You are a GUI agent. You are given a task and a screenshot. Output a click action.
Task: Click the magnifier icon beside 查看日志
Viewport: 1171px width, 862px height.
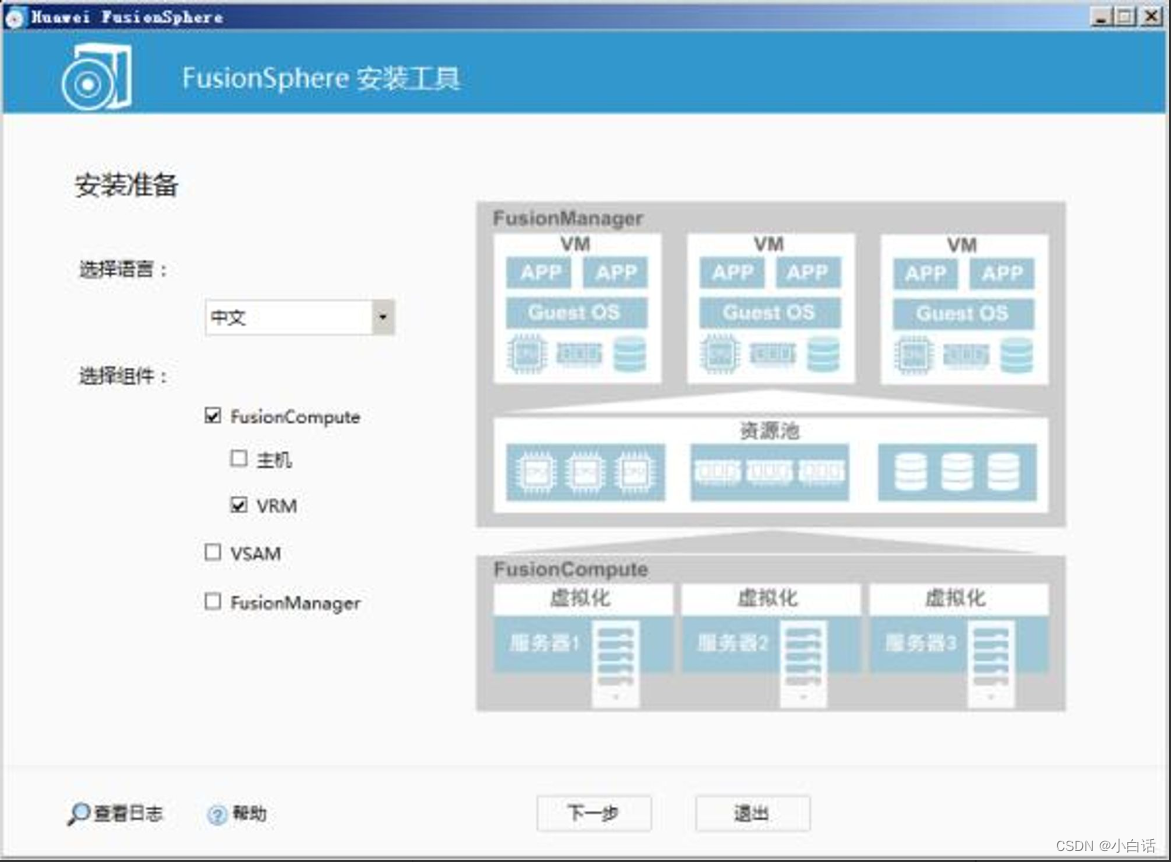click(x=78, y=813)
